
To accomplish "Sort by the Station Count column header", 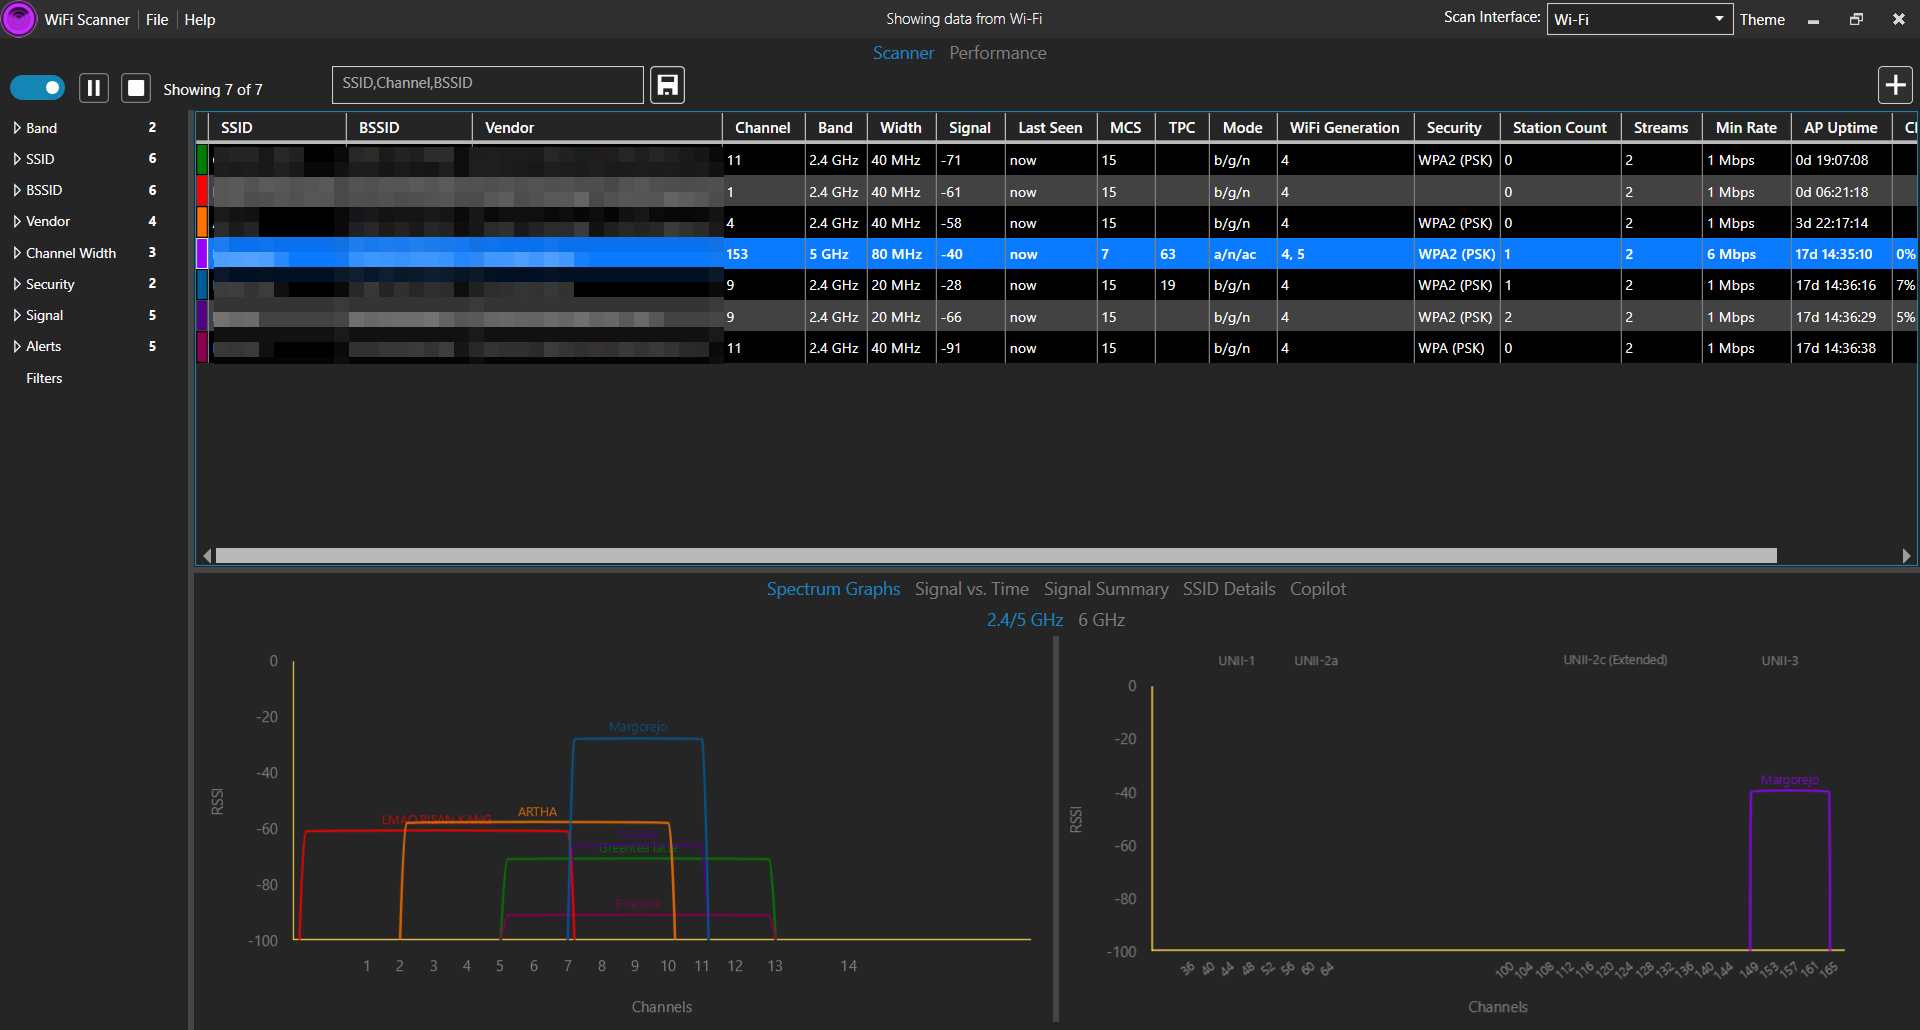I will 1560,127.
